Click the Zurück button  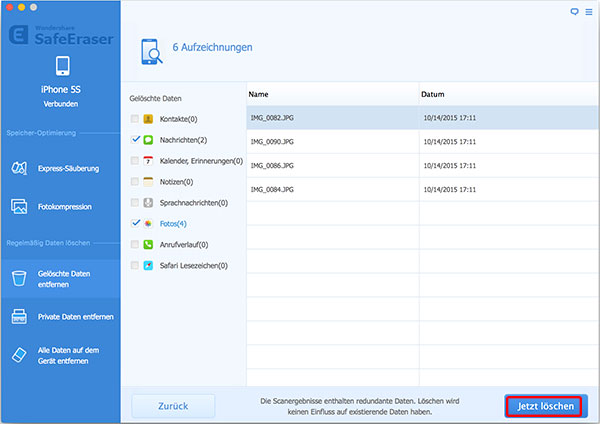coord(173,406)
